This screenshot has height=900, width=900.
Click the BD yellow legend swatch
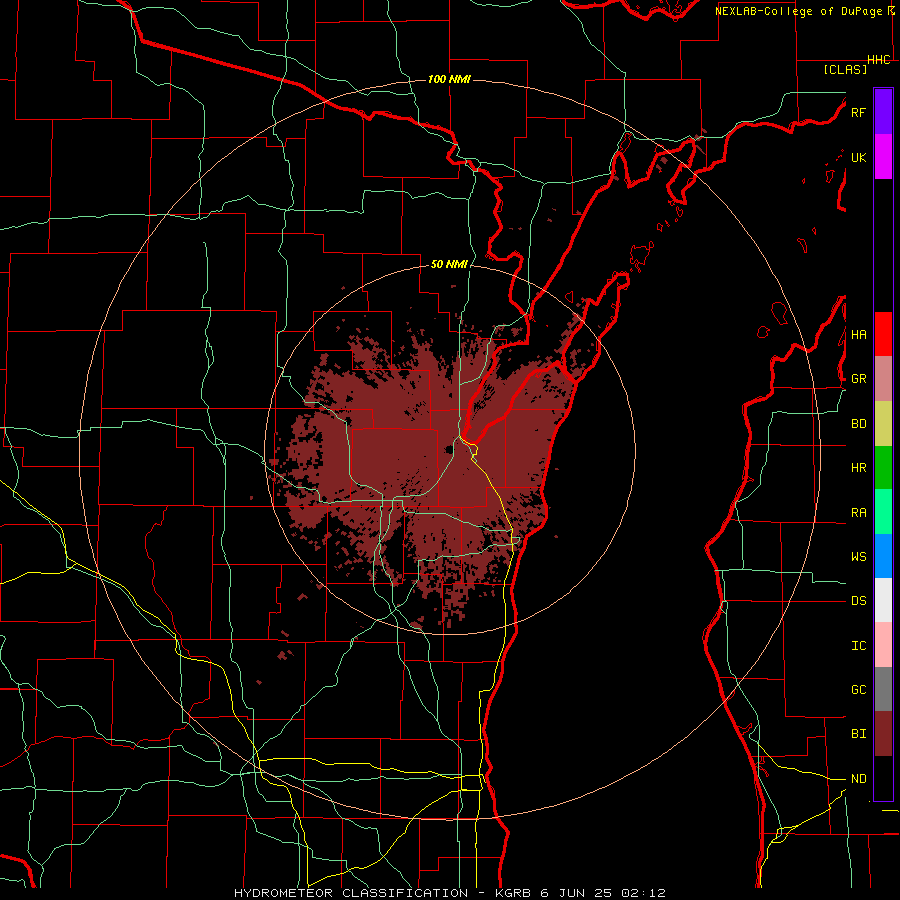coord(883,423)
